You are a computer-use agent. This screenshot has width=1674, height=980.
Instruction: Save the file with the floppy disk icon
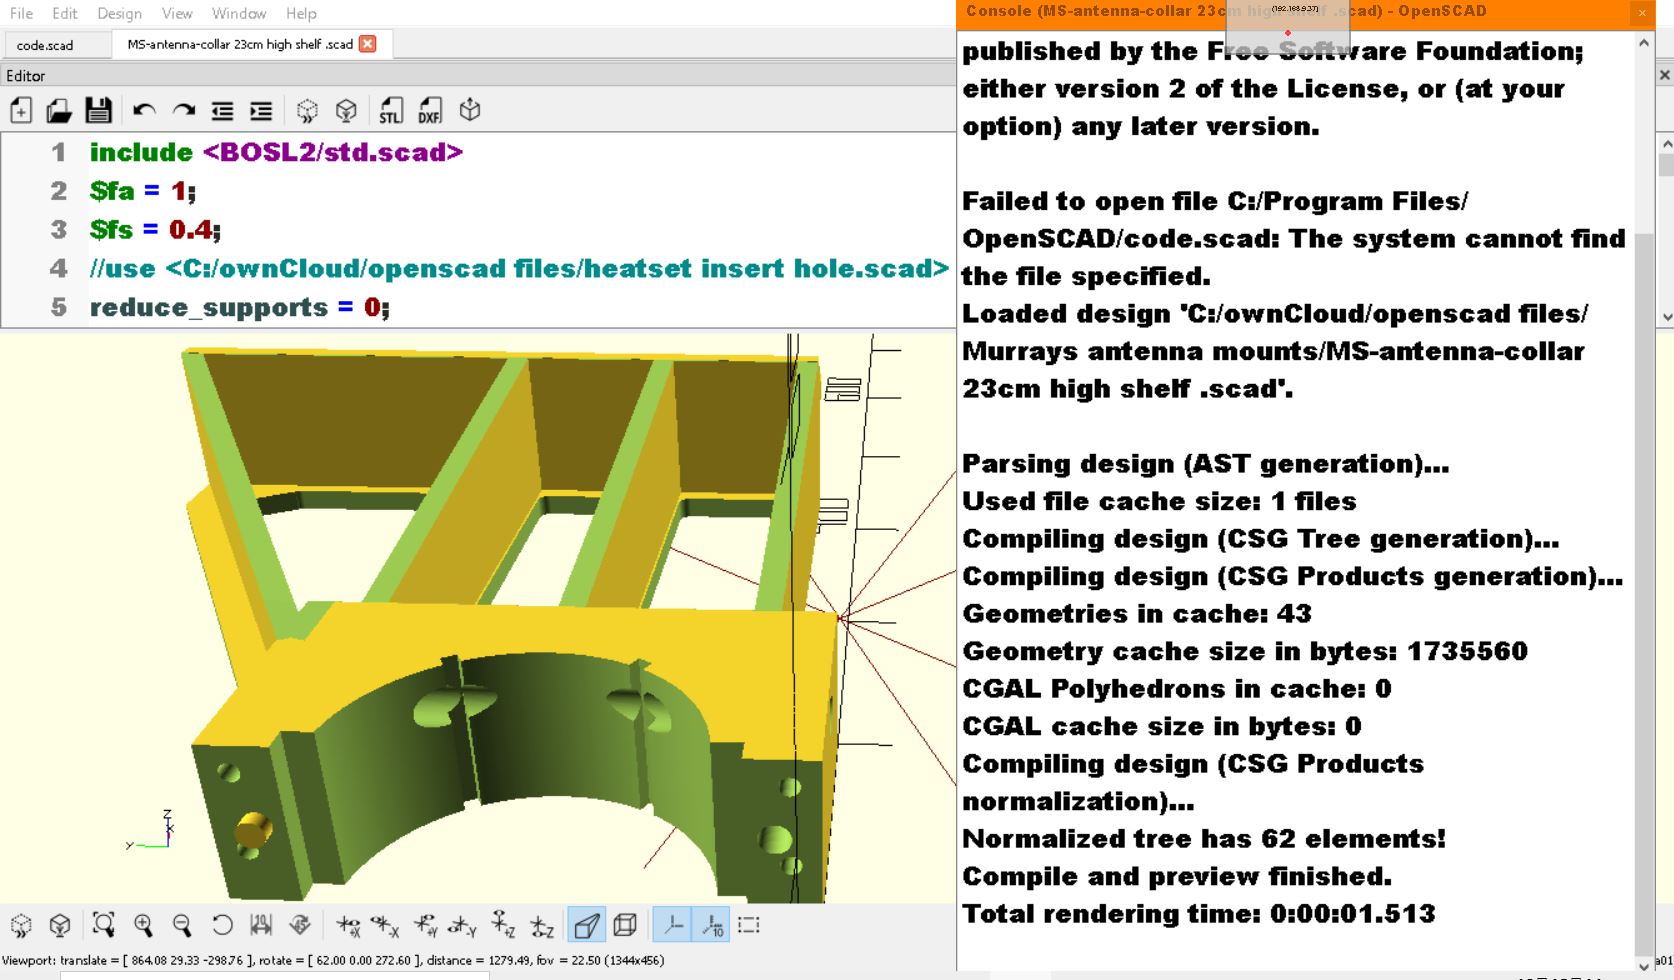click(98, 111)
